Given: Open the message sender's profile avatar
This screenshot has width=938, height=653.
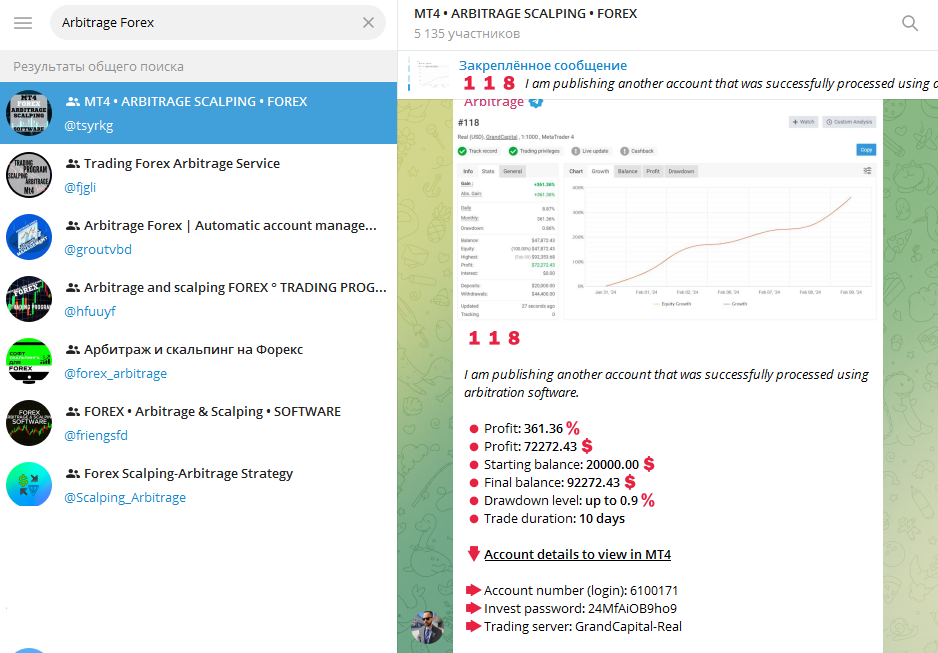Looking at the screenshot, I should (427, 627).
